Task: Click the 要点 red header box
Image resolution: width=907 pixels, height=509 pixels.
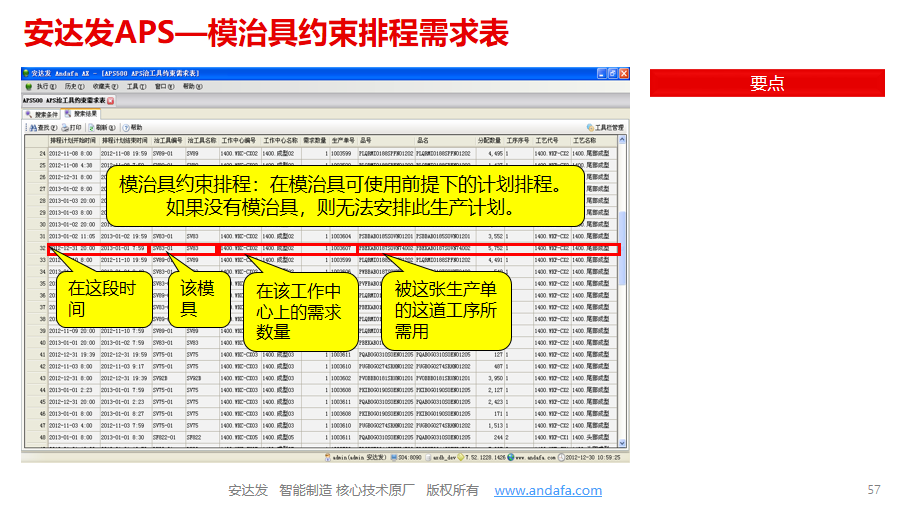Action: coord(767,83)
